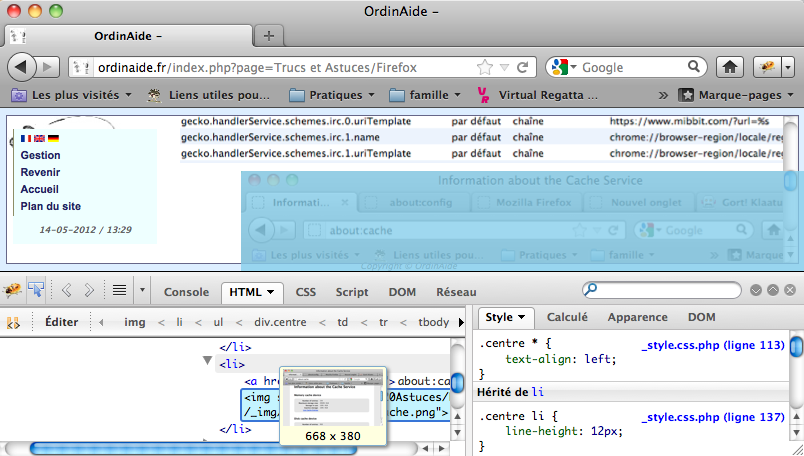Switch to the DOM panel
The image size is (804, 456).
coord(402,292)
